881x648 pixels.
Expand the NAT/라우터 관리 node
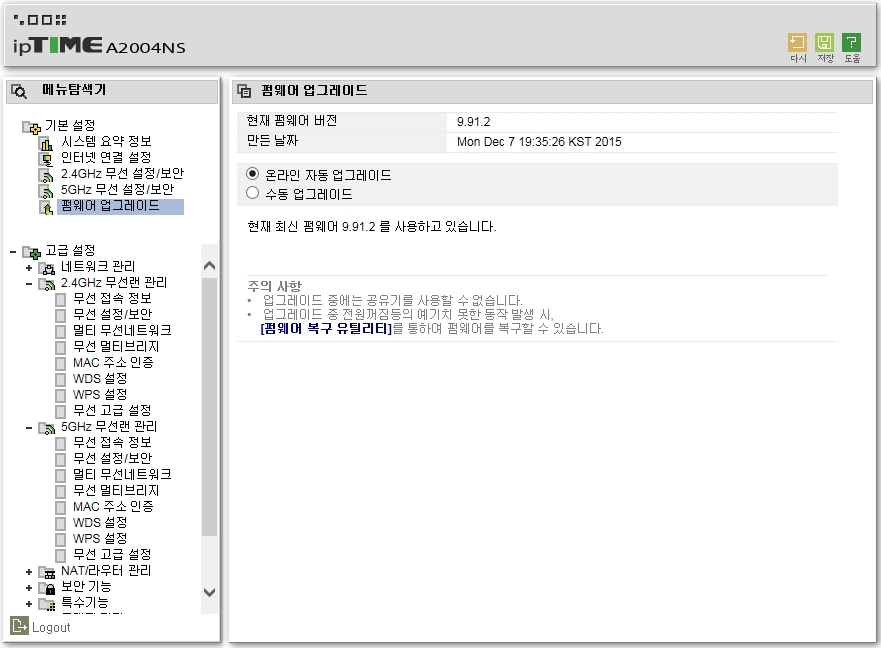[x=29, y=572]
